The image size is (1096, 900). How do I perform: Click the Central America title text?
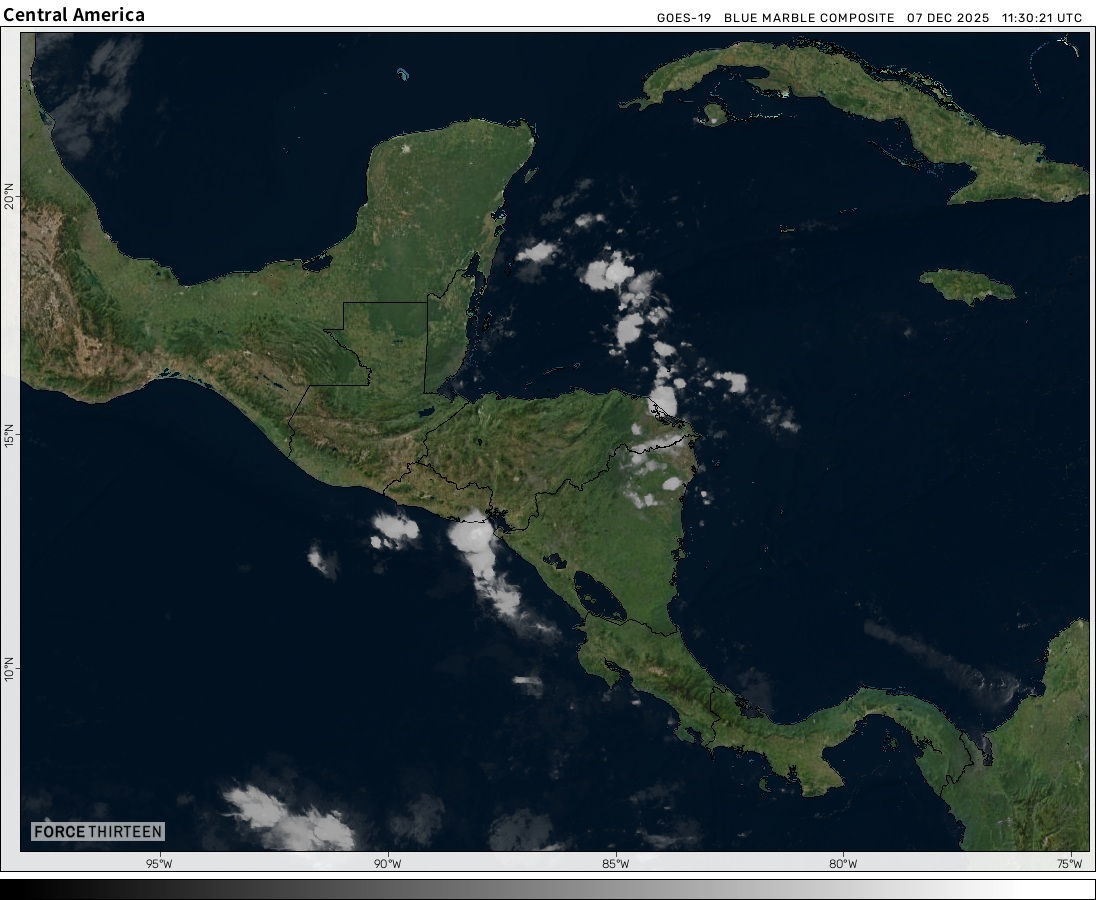click(74, 15)
